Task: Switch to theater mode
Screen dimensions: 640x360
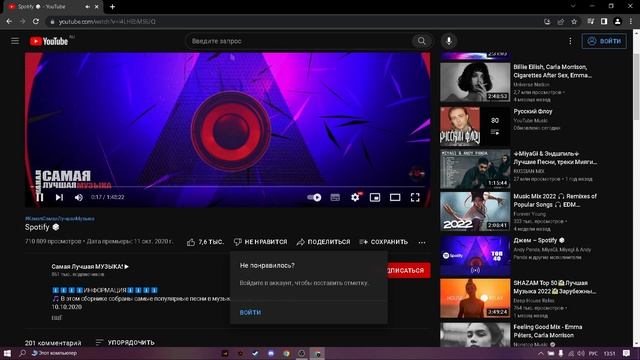Action: coord(395,198)
